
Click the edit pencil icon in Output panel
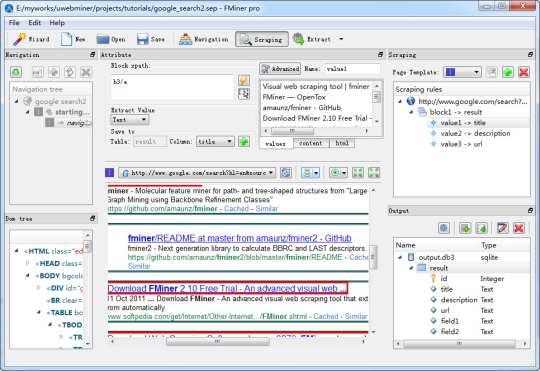click(x=502, y=228)
